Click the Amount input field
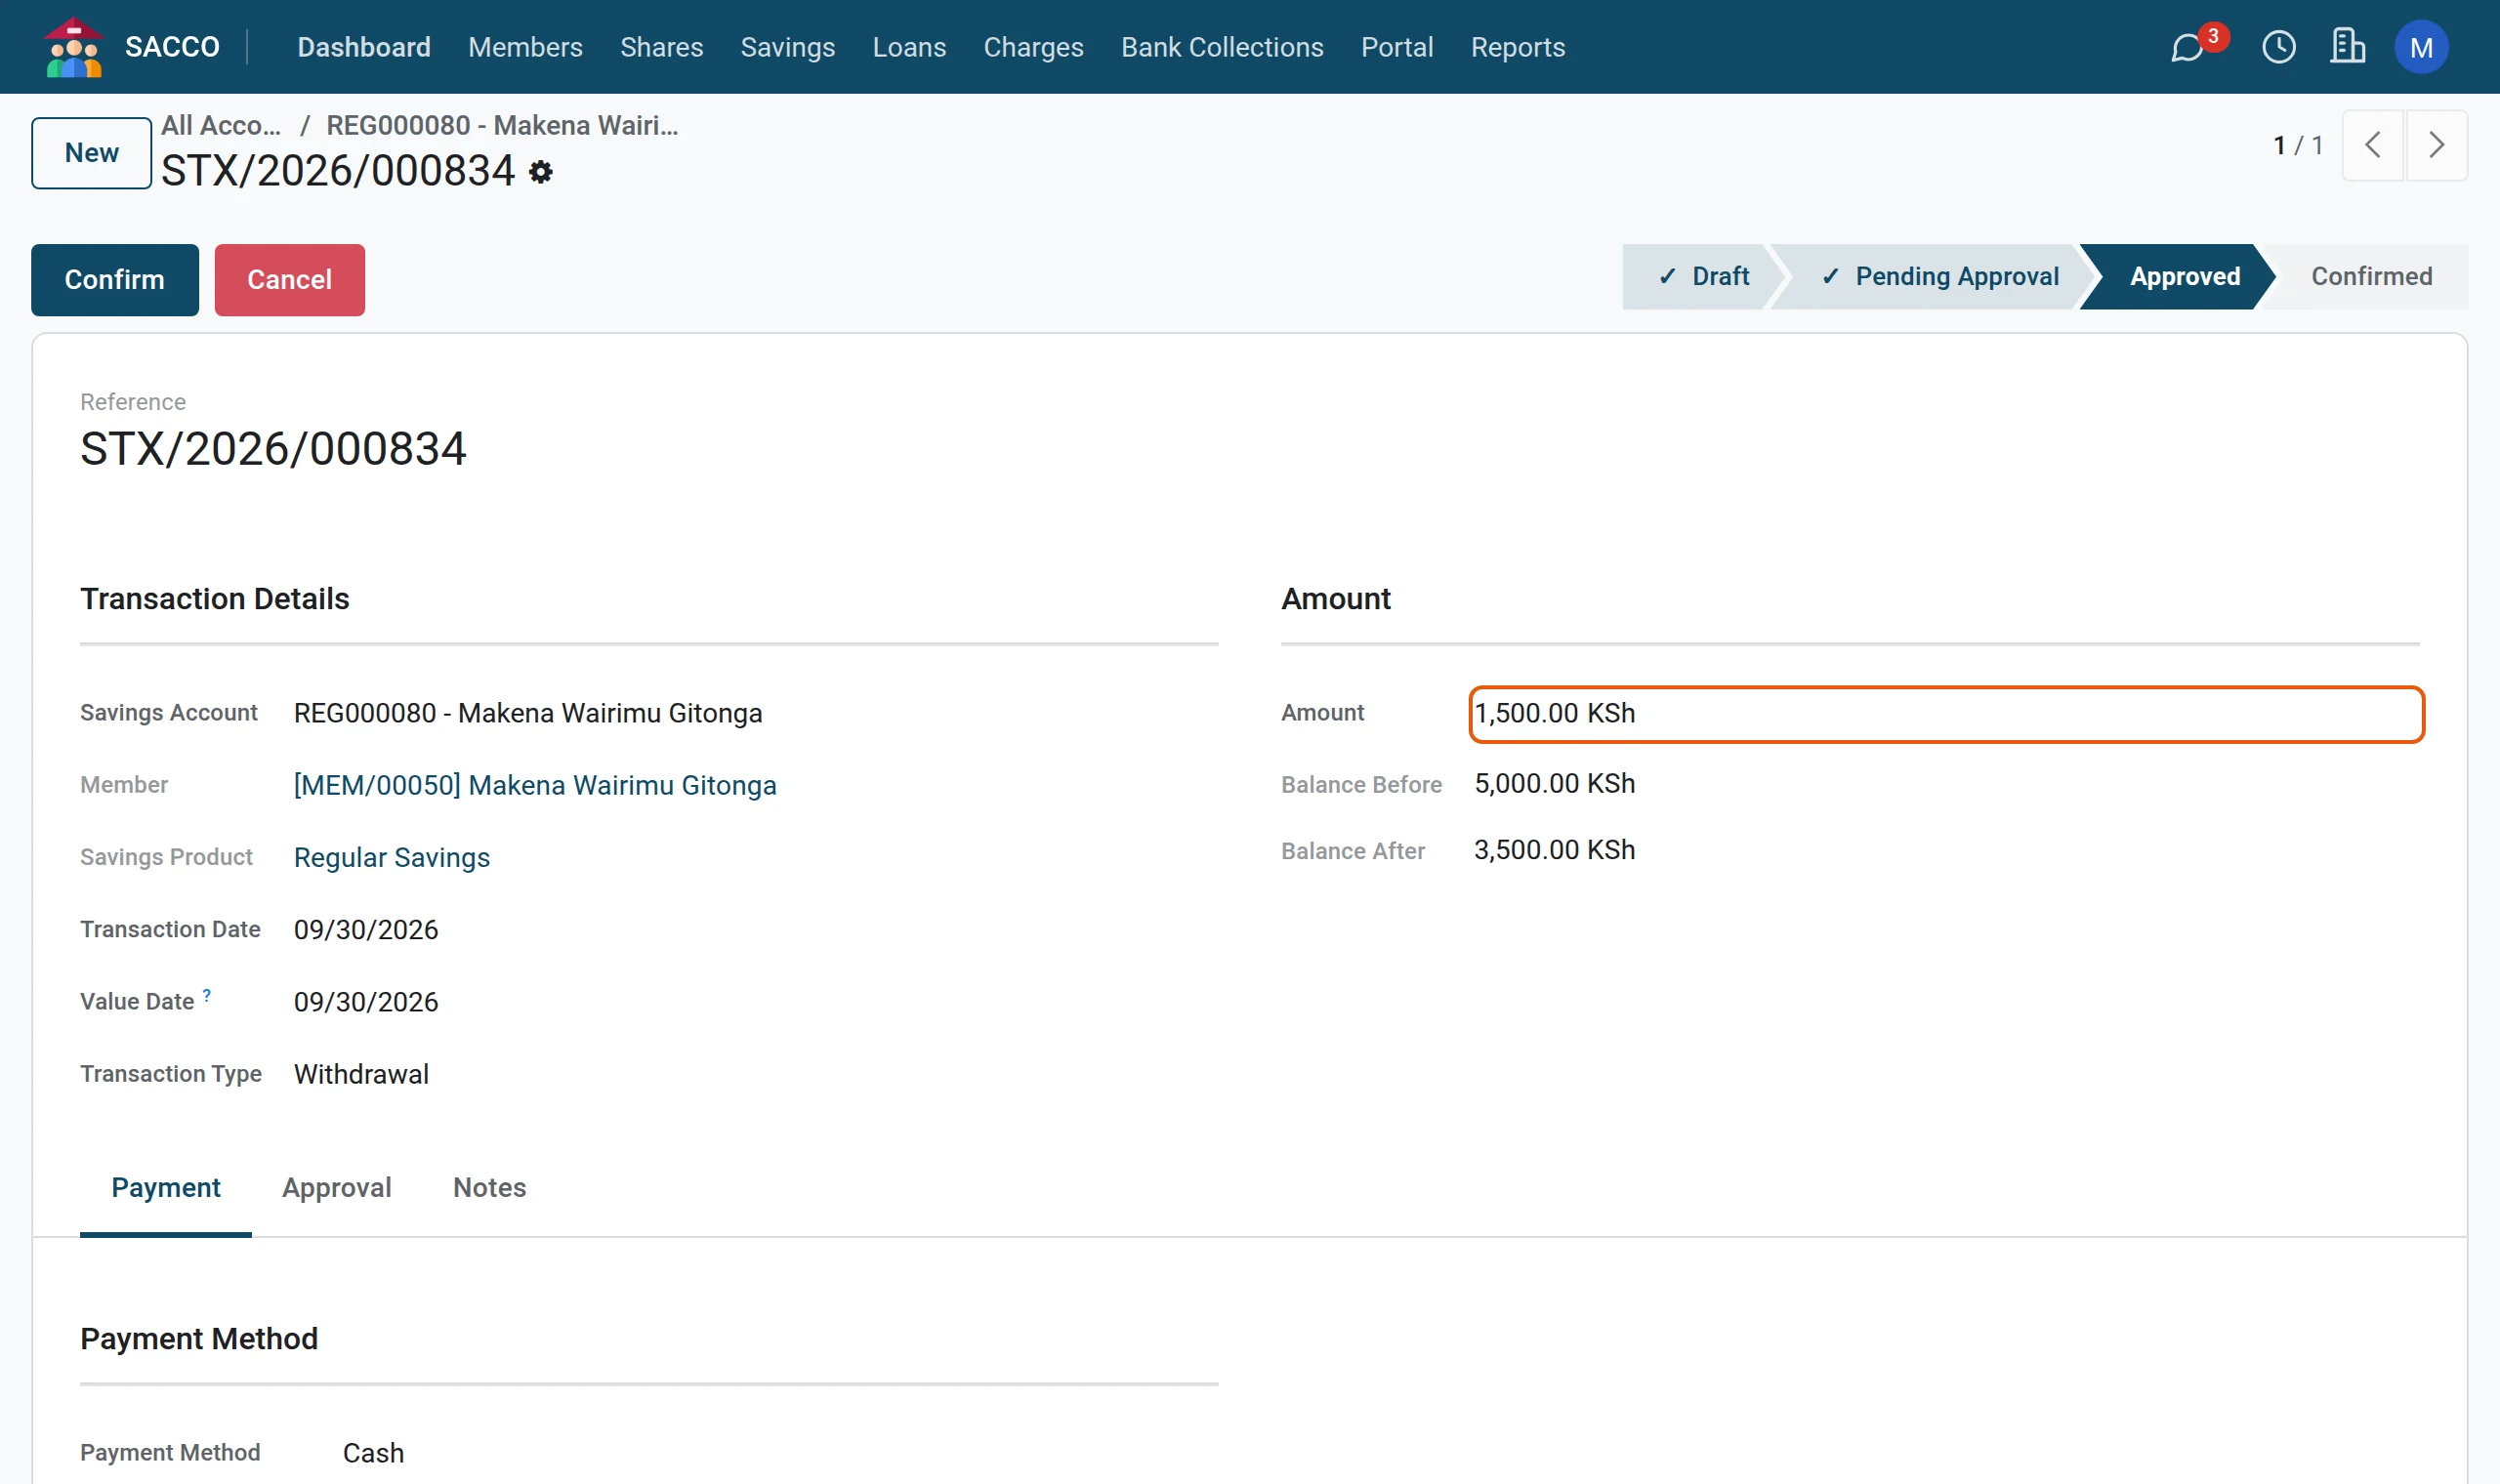Image resolution: width=2500 pixels, height=1484 pixels. pos(1946,714)
